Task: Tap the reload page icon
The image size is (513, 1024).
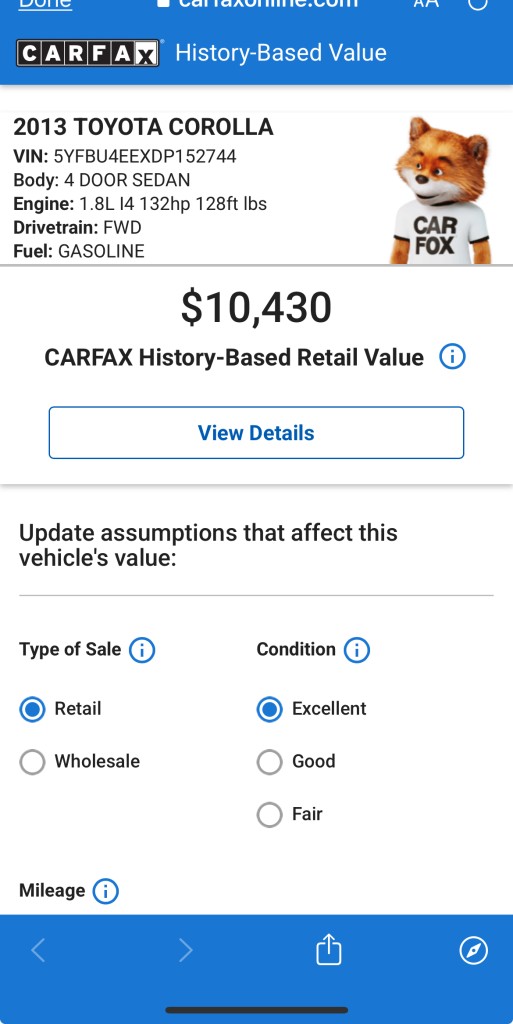Action: (x=478, y=4)
